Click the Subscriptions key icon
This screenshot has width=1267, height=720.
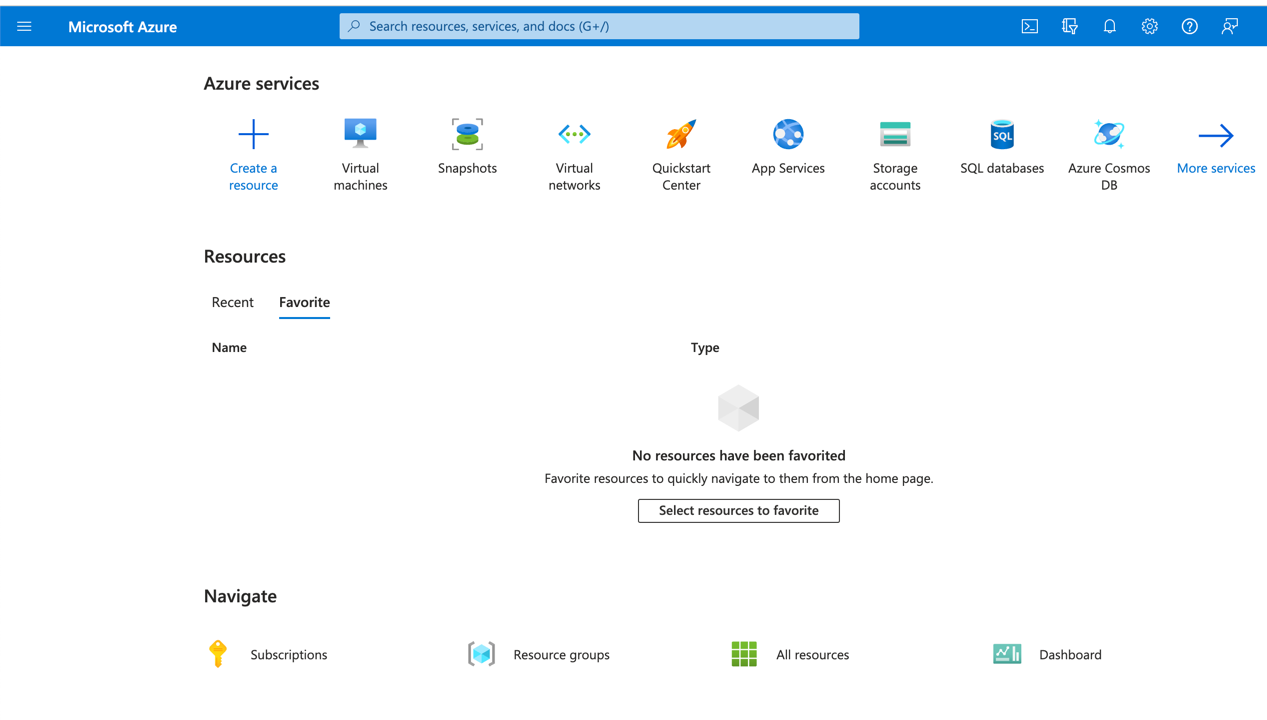point(218,654)
